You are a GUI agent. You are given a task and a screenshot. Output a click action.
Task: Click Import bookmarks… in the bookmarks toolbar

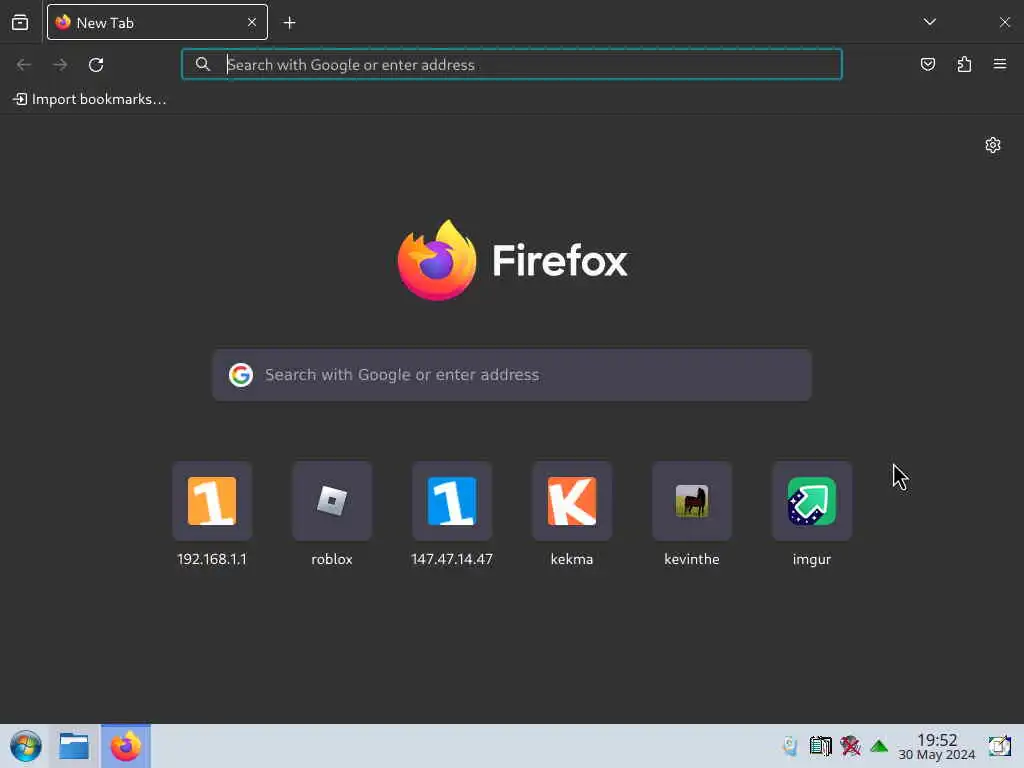pyautogui.click(x=90, y=99)
